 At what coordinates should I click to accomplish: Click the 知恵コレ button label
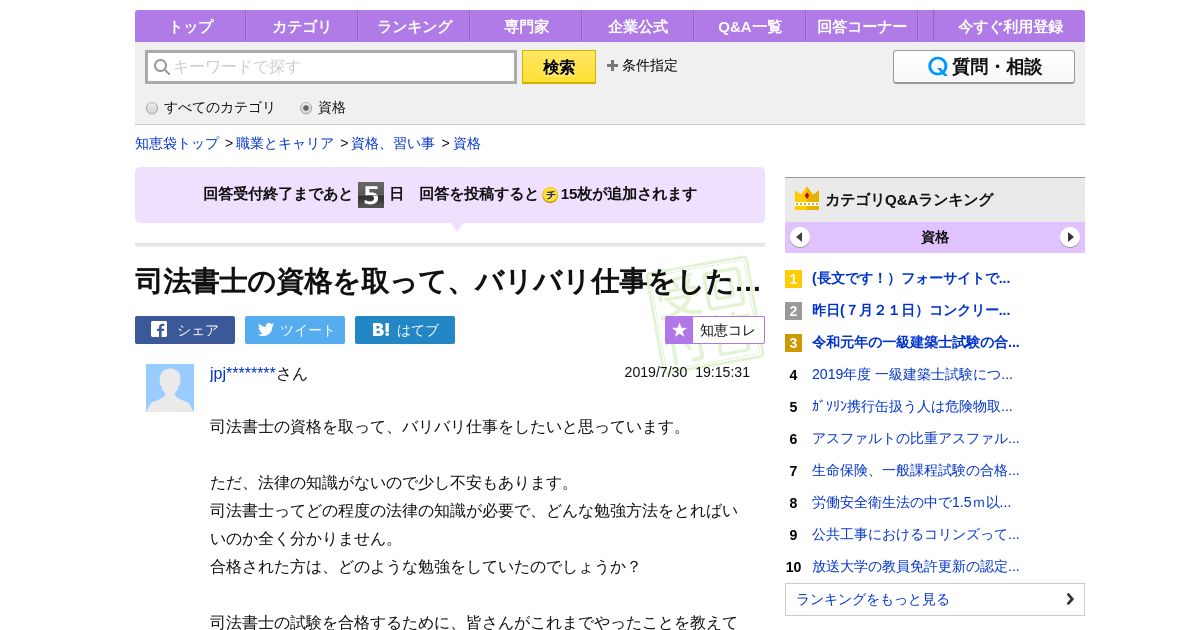[x=728, y=330]
